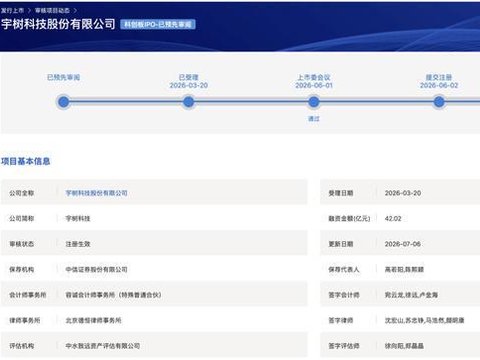
Task: Click the 公司全称 field label
Action: (22, 193)
